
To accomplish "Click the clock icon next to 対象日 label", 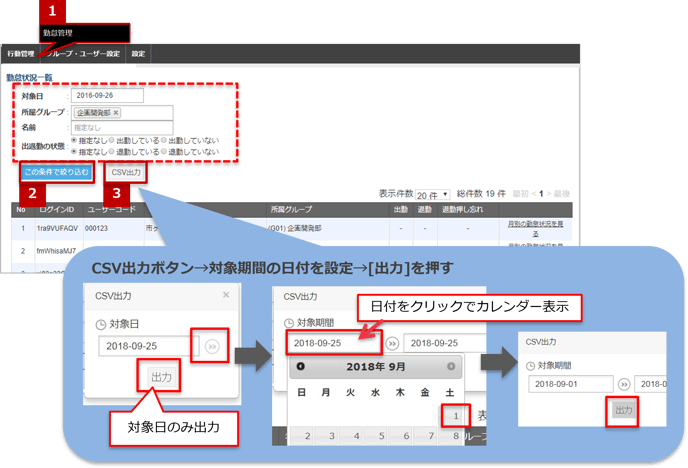I will 100,325.
